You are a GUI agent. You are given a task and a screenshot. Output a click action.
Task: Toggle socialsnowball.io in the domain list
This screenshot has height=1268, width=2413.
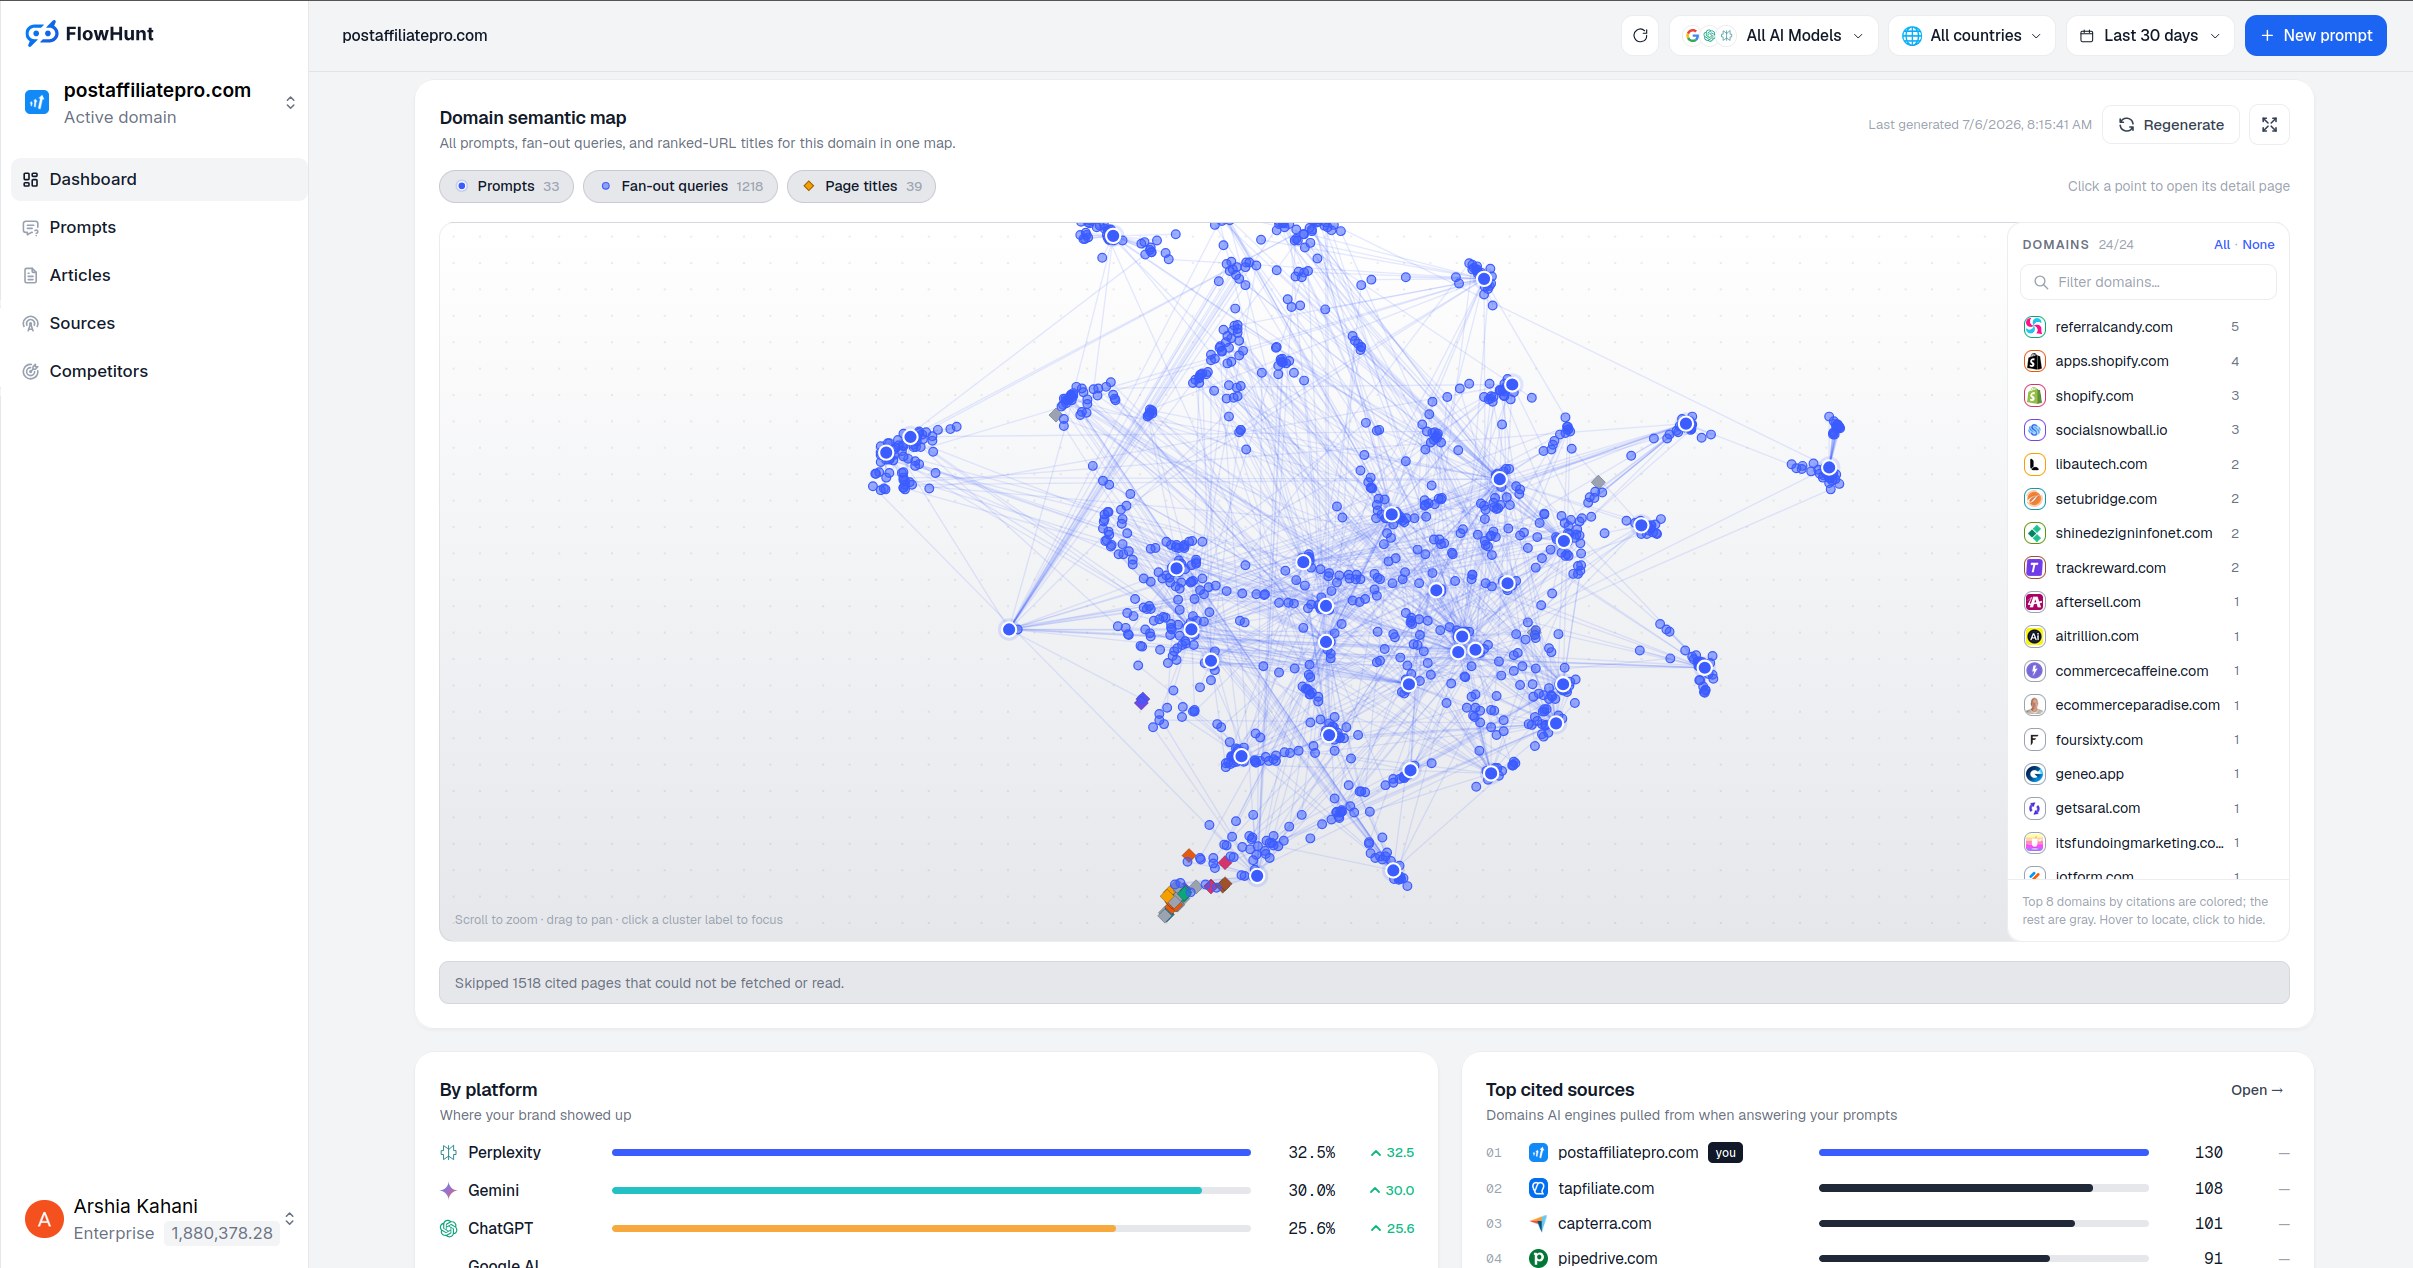pyautogui.click(x=2130, y=430)
